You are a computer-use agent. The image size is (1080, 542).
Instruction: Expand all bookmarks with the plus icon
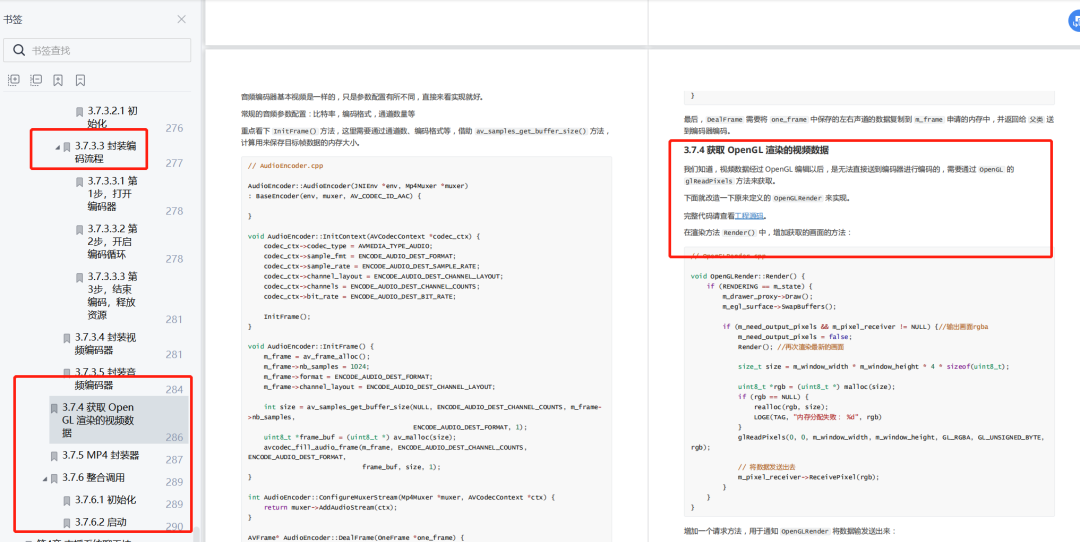14,80
